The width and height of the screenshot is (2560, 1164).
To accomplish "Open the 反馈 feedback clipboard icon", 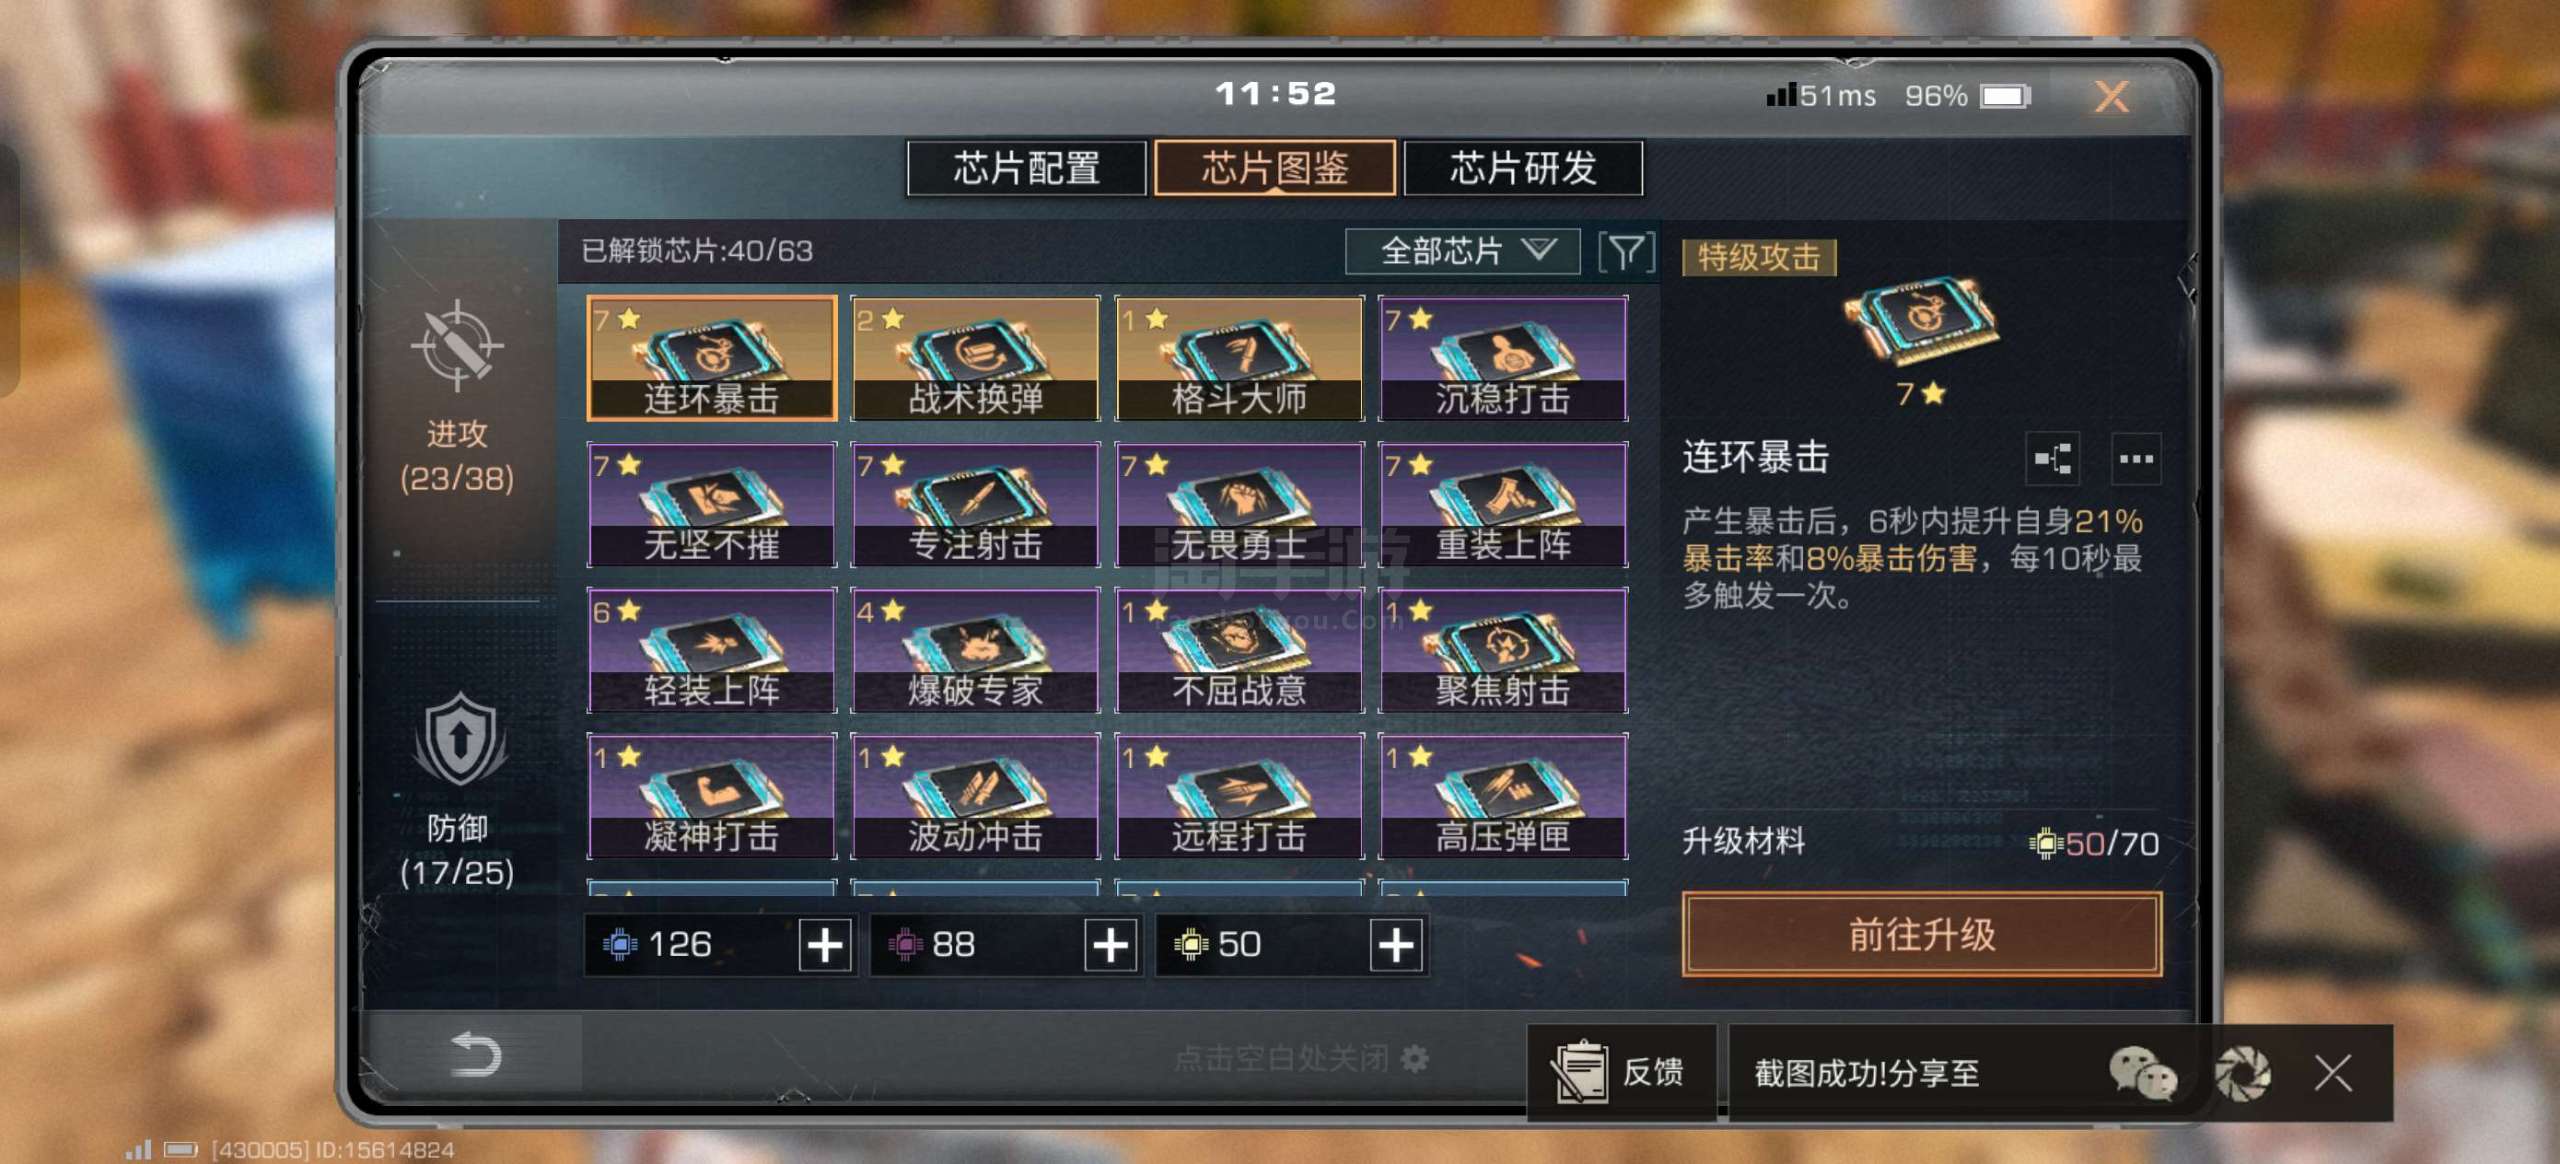I will point(1581,1071).
